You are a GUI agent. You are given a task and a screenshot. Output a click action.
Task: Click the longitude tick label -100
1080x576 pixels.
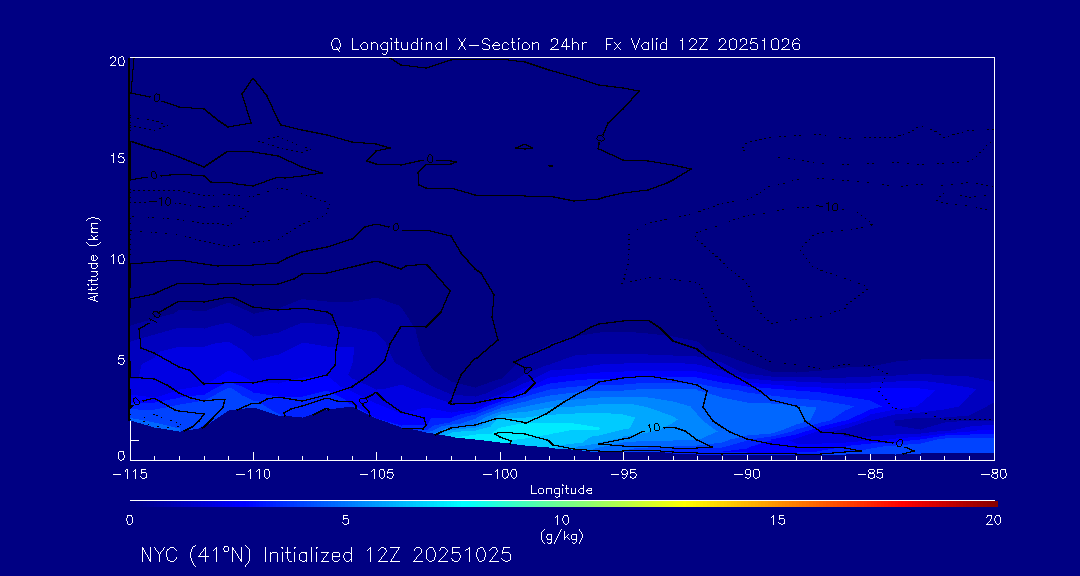499,474
